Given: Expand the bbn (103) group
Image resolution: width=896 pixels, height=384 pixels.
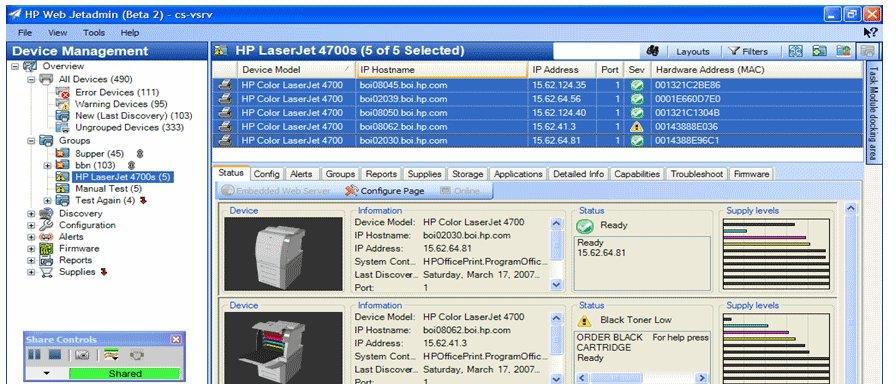Looking at the screenshot, I should coord(47,166).
